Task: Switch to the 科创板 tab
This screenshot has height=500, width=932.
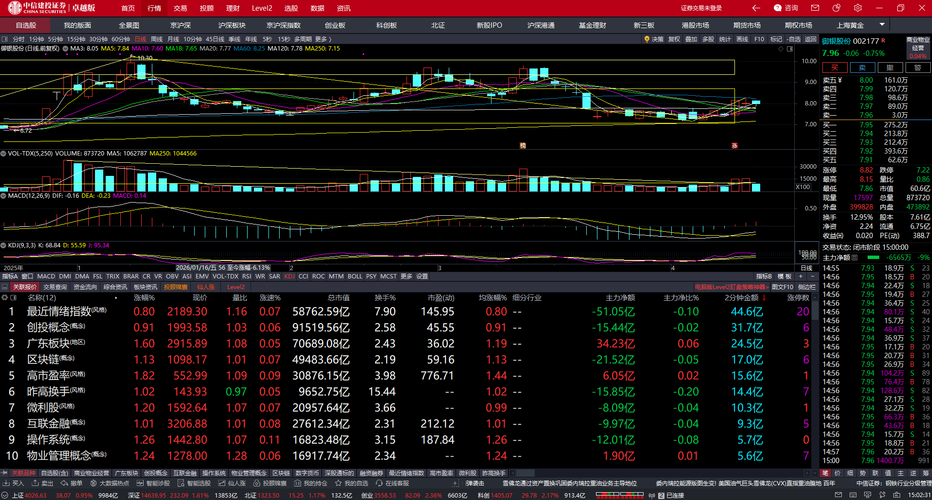Action: (x=386, y=25)
